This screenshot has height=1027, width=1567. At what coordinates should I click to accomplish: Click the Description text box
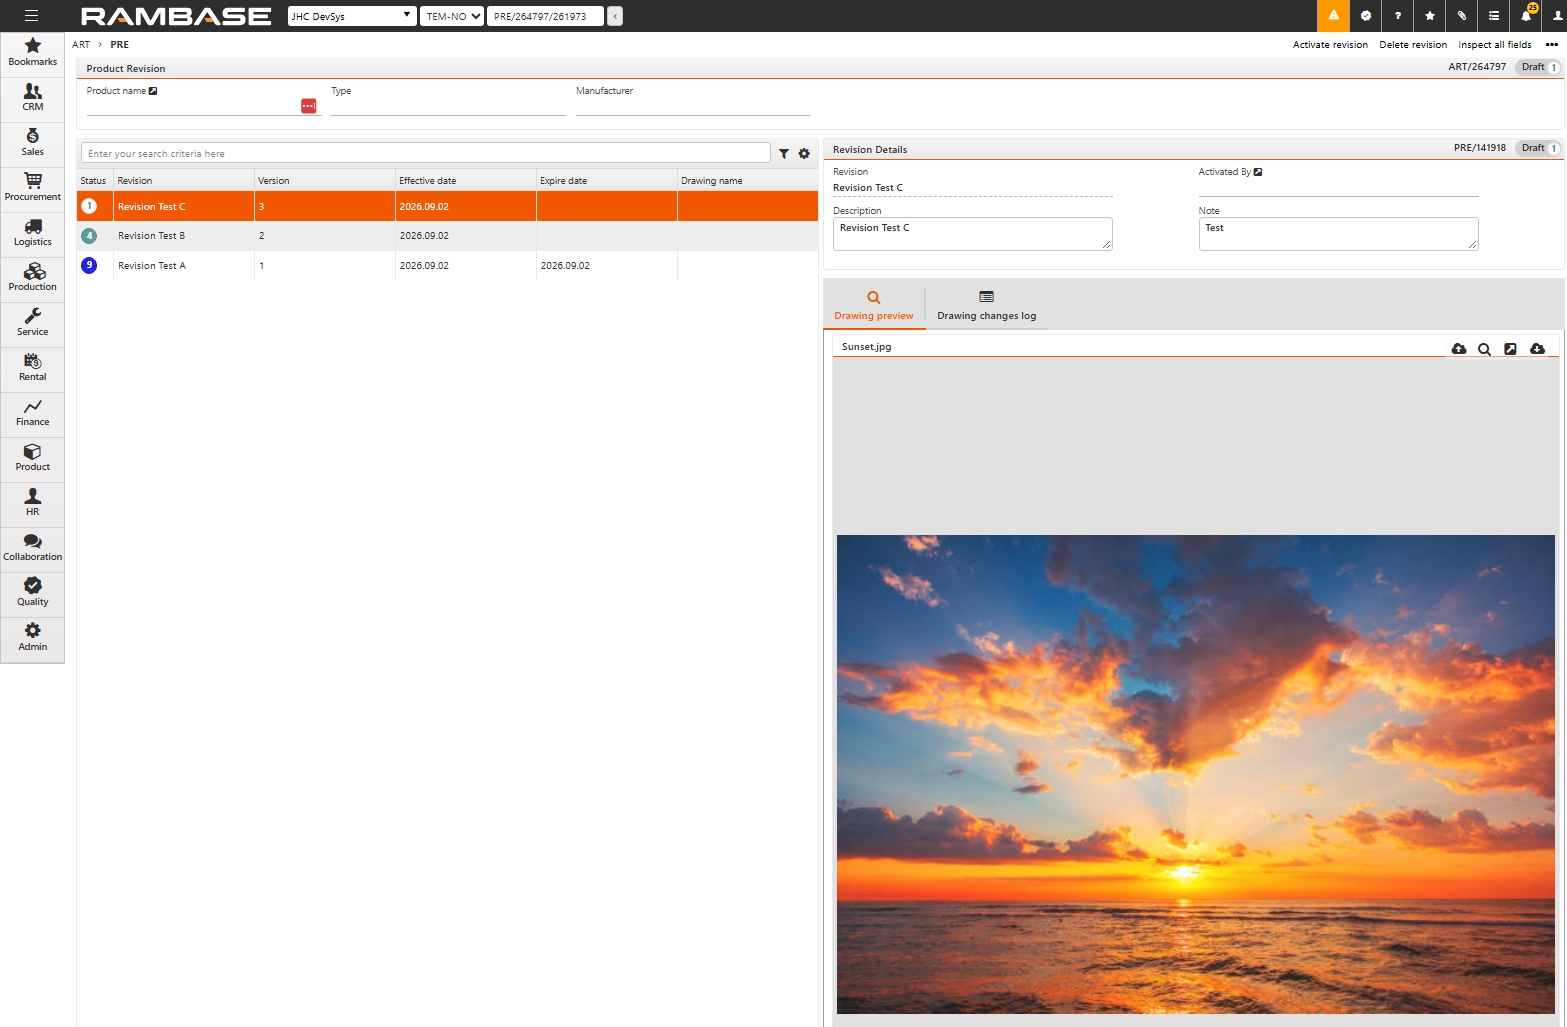tap(973, 234)
